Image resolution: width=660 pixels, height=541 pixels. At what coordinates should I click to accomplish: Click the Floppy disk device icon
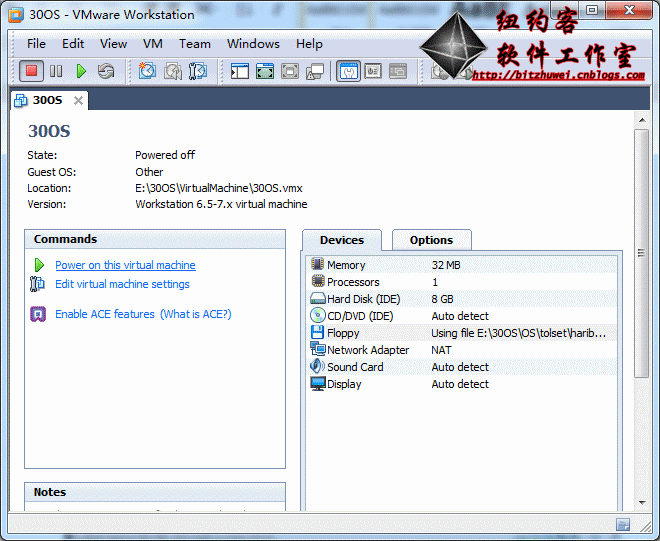click(317, 332)
